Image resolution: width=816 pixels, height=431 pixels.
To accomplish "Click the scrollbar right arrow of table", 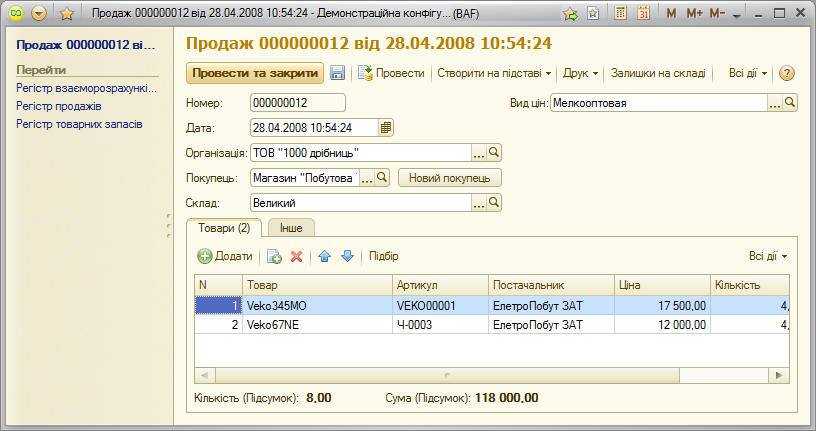I will (x=779, y=375).
